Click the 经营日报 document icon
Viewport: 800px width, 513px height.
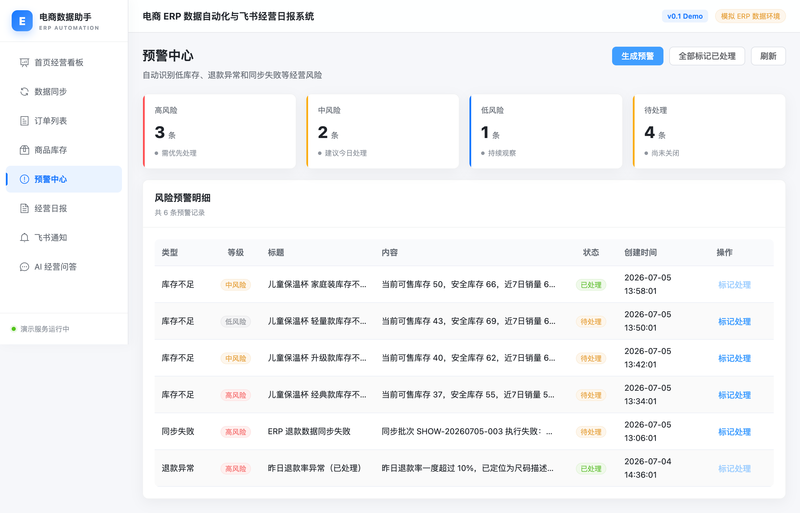coord(24,208)
